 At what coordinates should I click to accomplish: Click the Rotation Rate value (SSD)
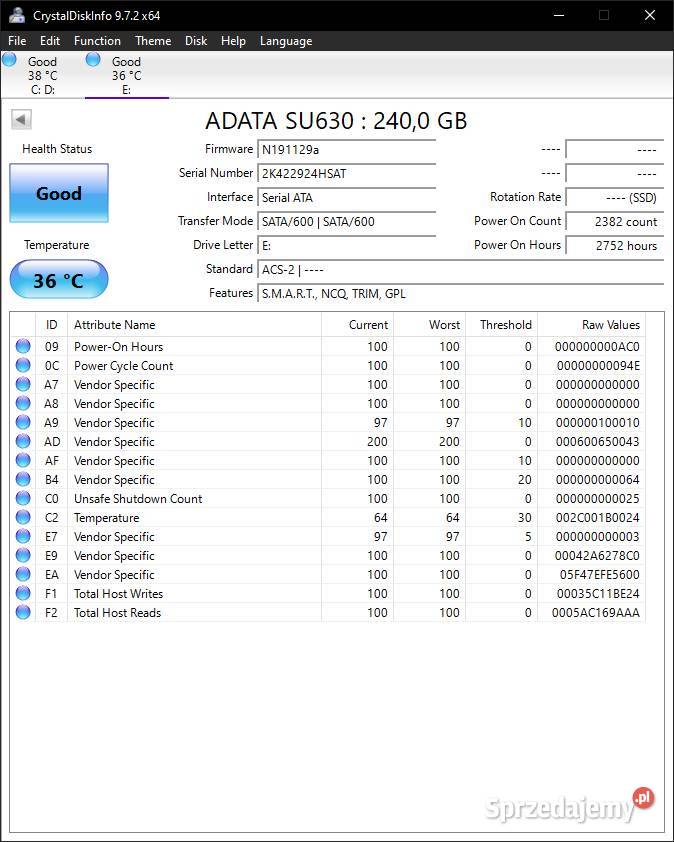[x=615, y=198]
